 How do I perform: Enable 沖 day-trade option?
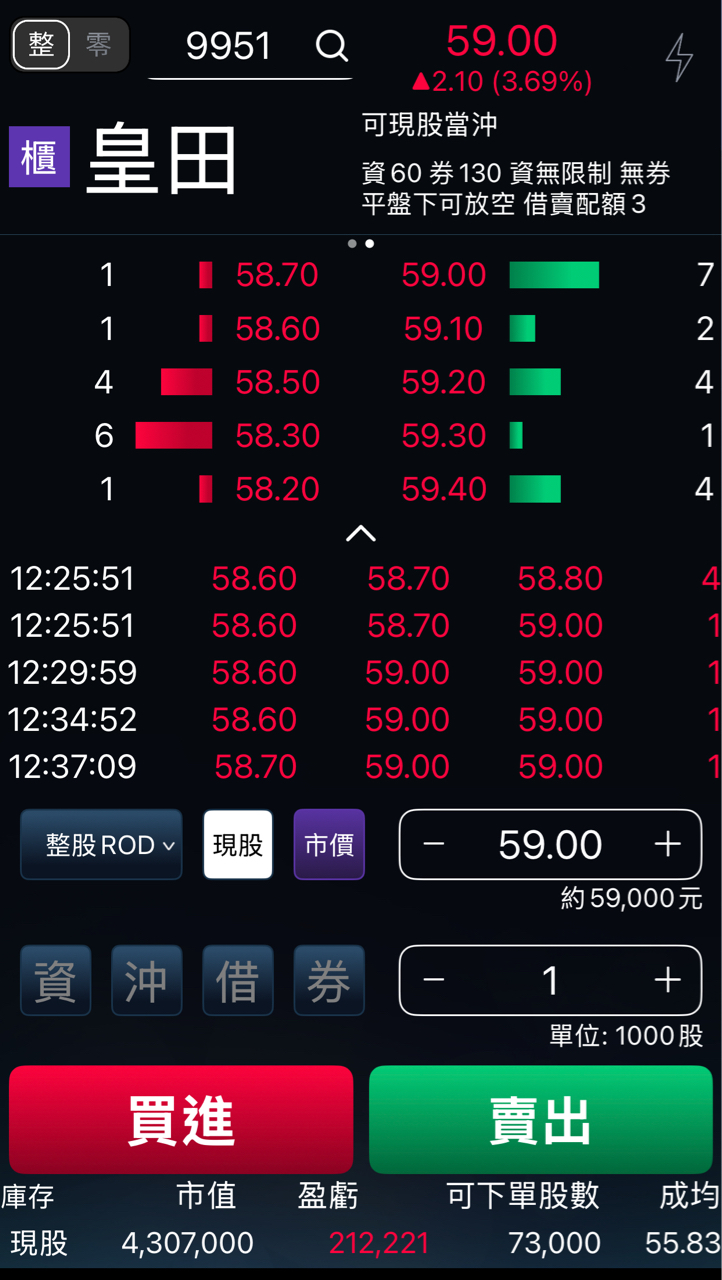(x=146, y=981)
